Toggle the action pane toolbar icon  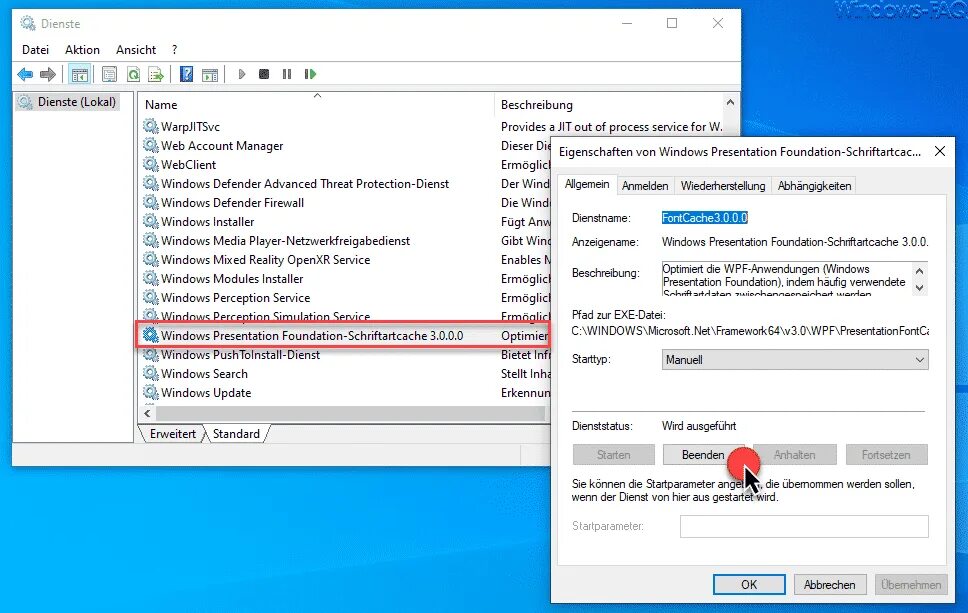[x=210, y=75]
